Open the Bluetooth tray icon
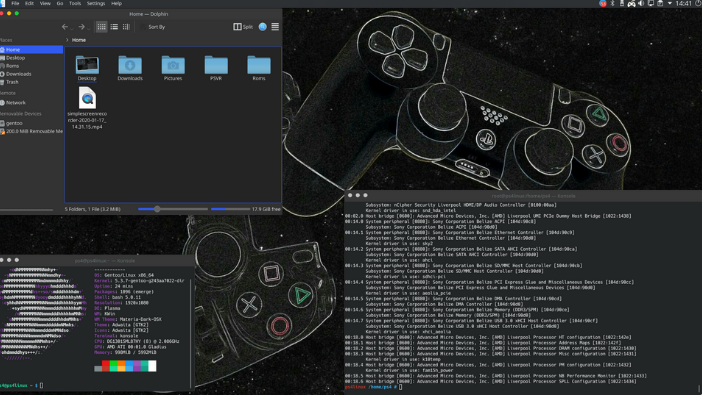 coord(612,4)
